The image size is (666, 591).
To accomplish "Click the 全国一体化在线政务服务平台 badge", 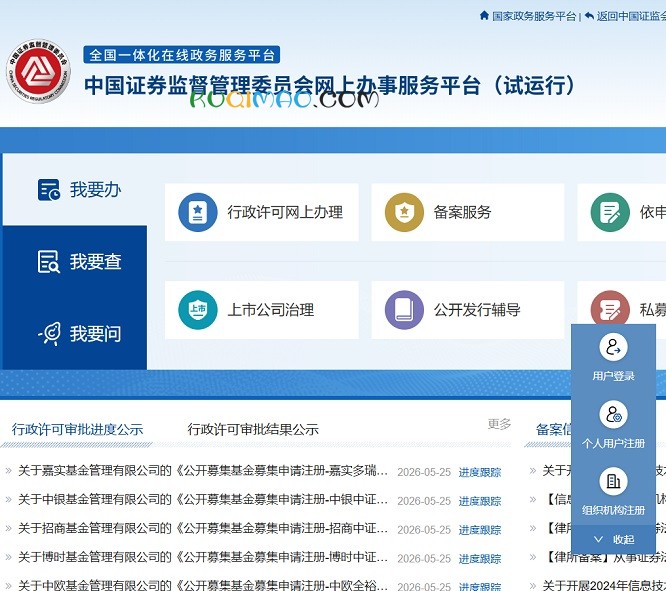I will (x=181, y=55).
